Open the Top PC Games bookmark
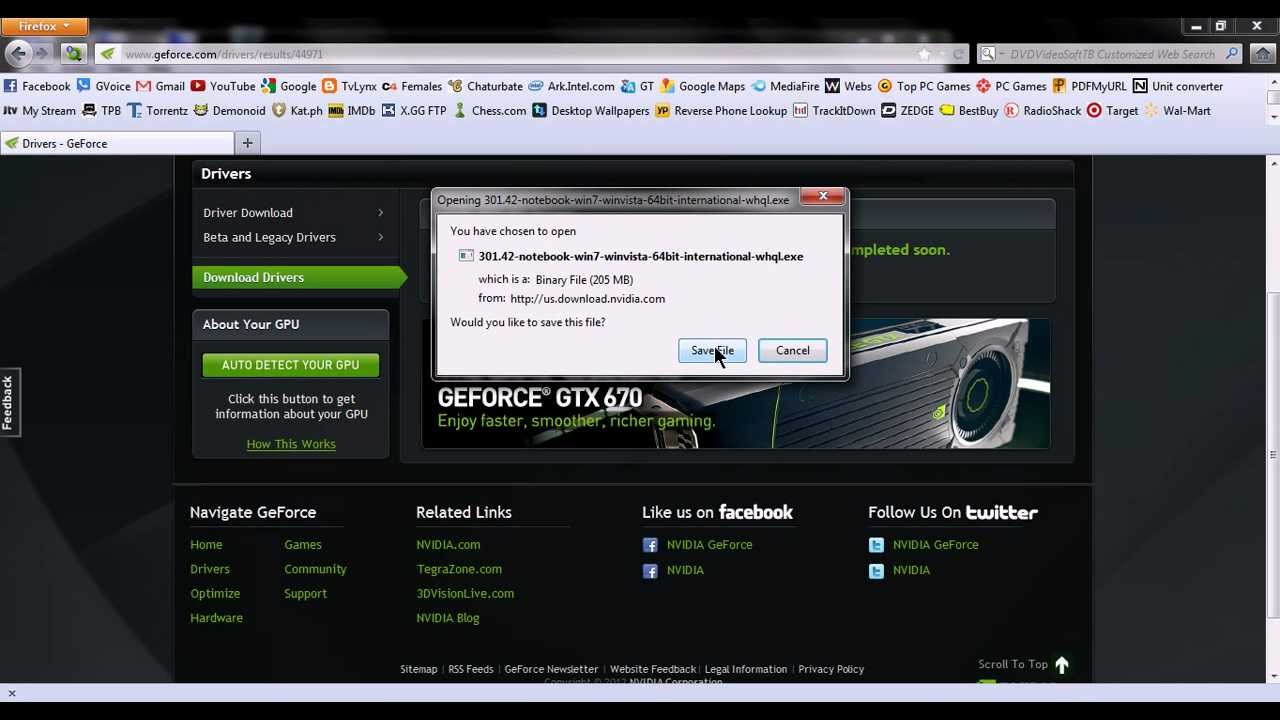Screen dimensions: 1280x720 [x=924, y=86]
